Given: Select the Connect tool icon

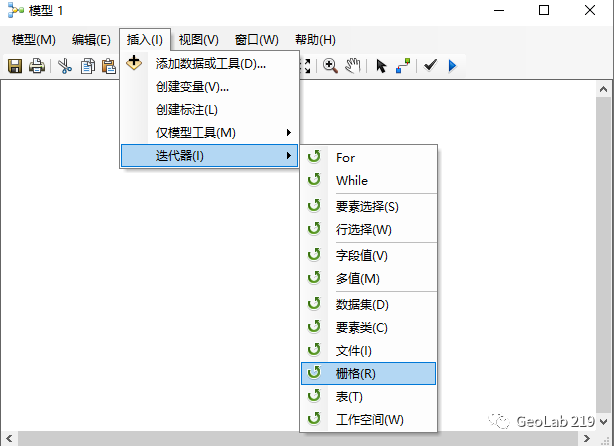Looking at the screenshot, I should pos(403,66).
